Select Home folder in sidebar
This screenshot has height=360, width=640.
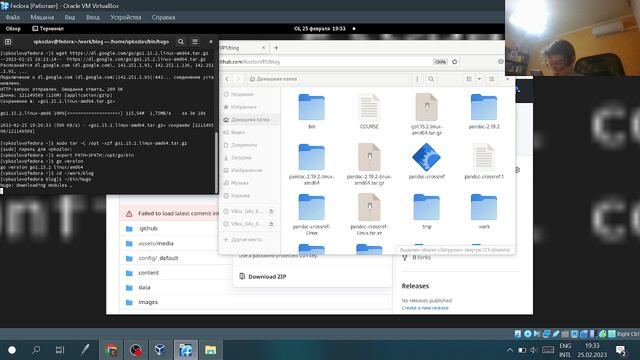click(x=250, y=120)
